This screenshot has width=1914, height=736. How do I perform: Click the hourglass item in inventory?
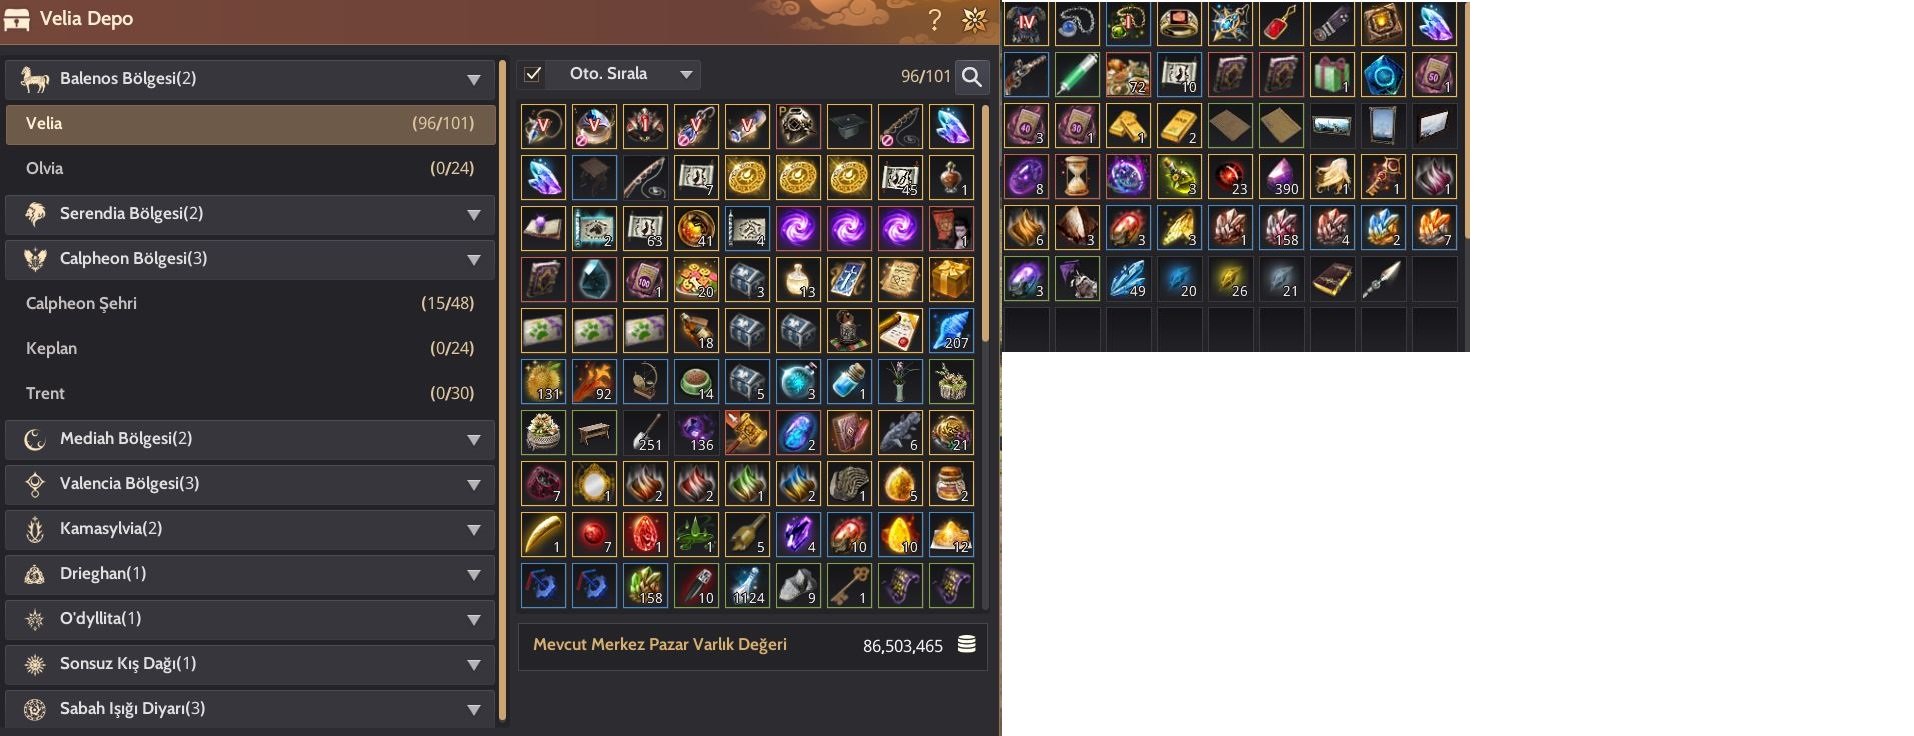(x=1076, y=176)
